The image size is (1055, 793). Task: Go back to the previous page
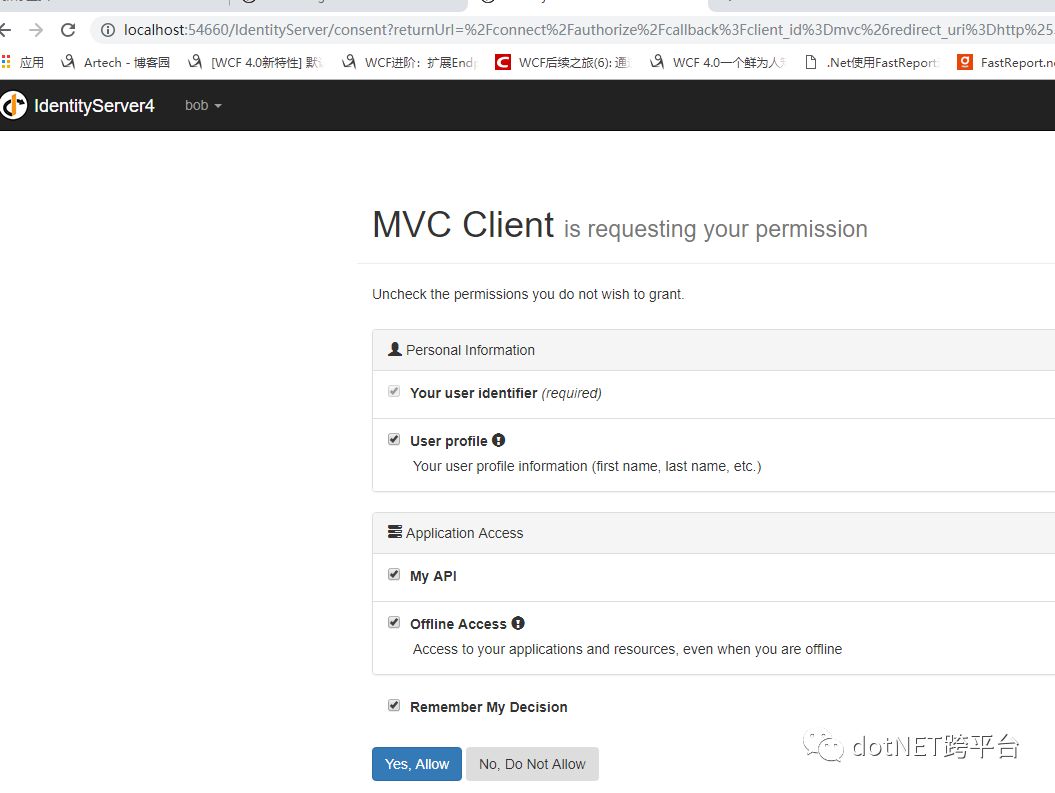5,30
